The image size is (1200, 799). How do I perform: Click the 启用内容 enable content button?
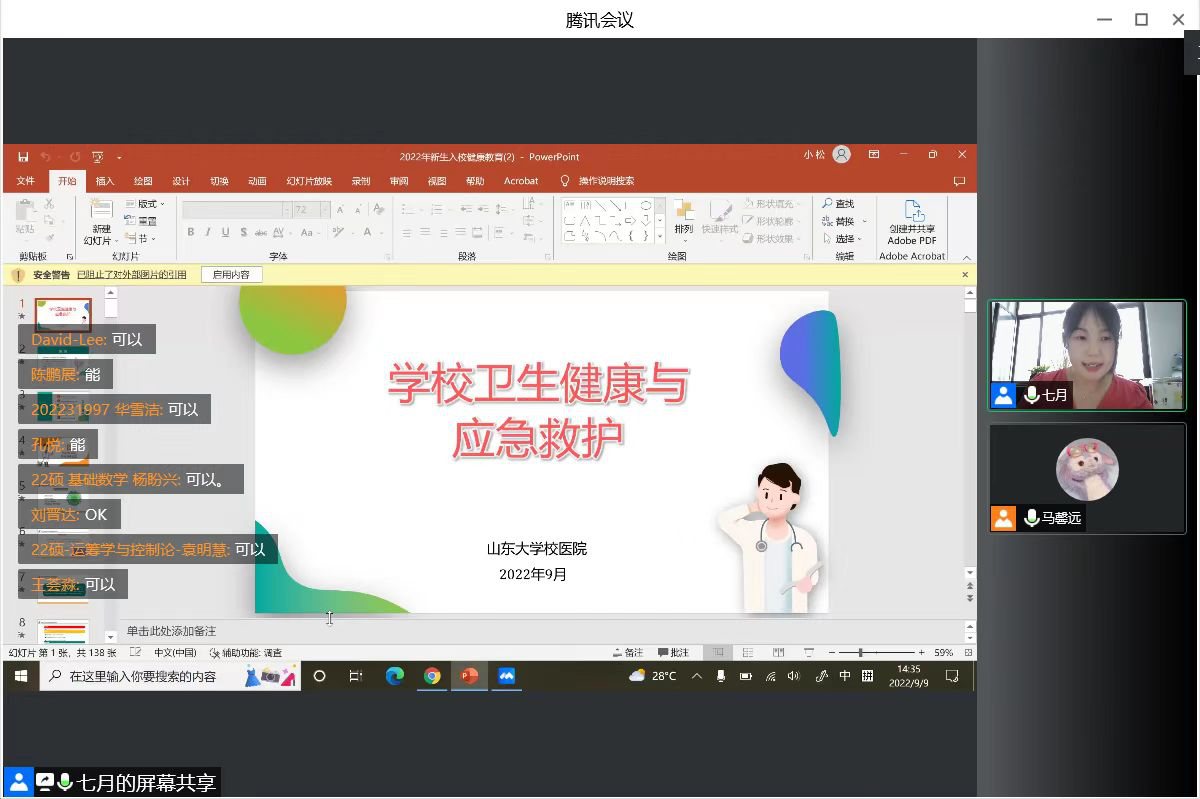point(232,275)
